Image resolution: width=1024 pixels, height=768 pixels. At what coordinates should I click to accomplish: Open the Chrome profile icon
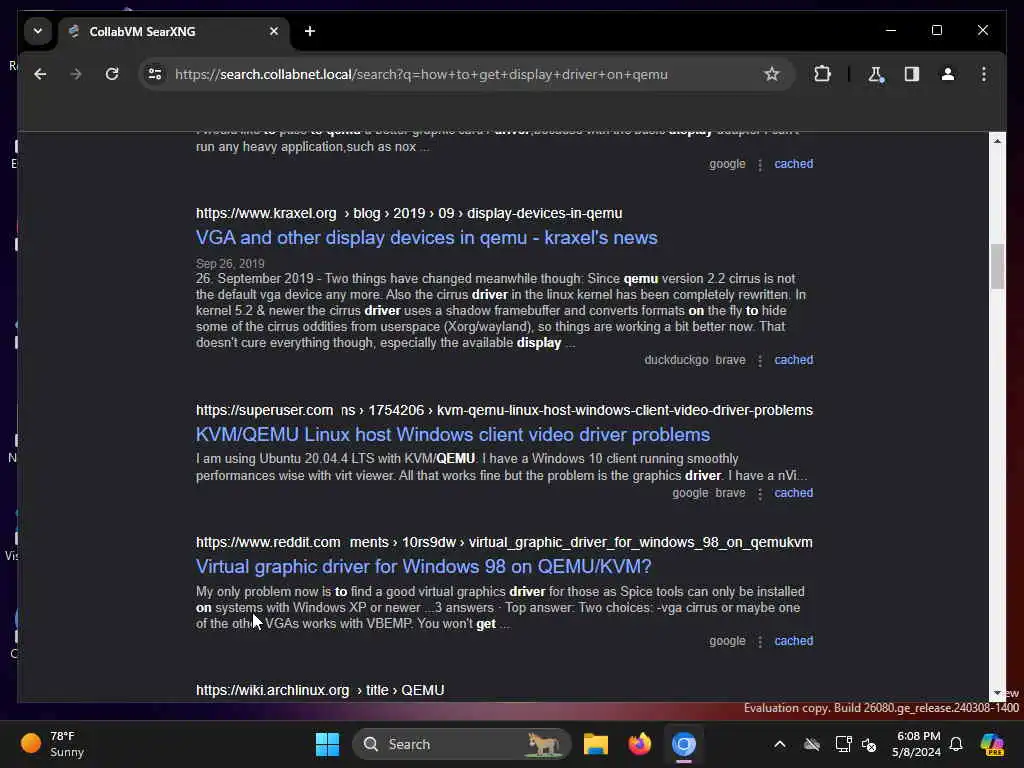point(948,74)
